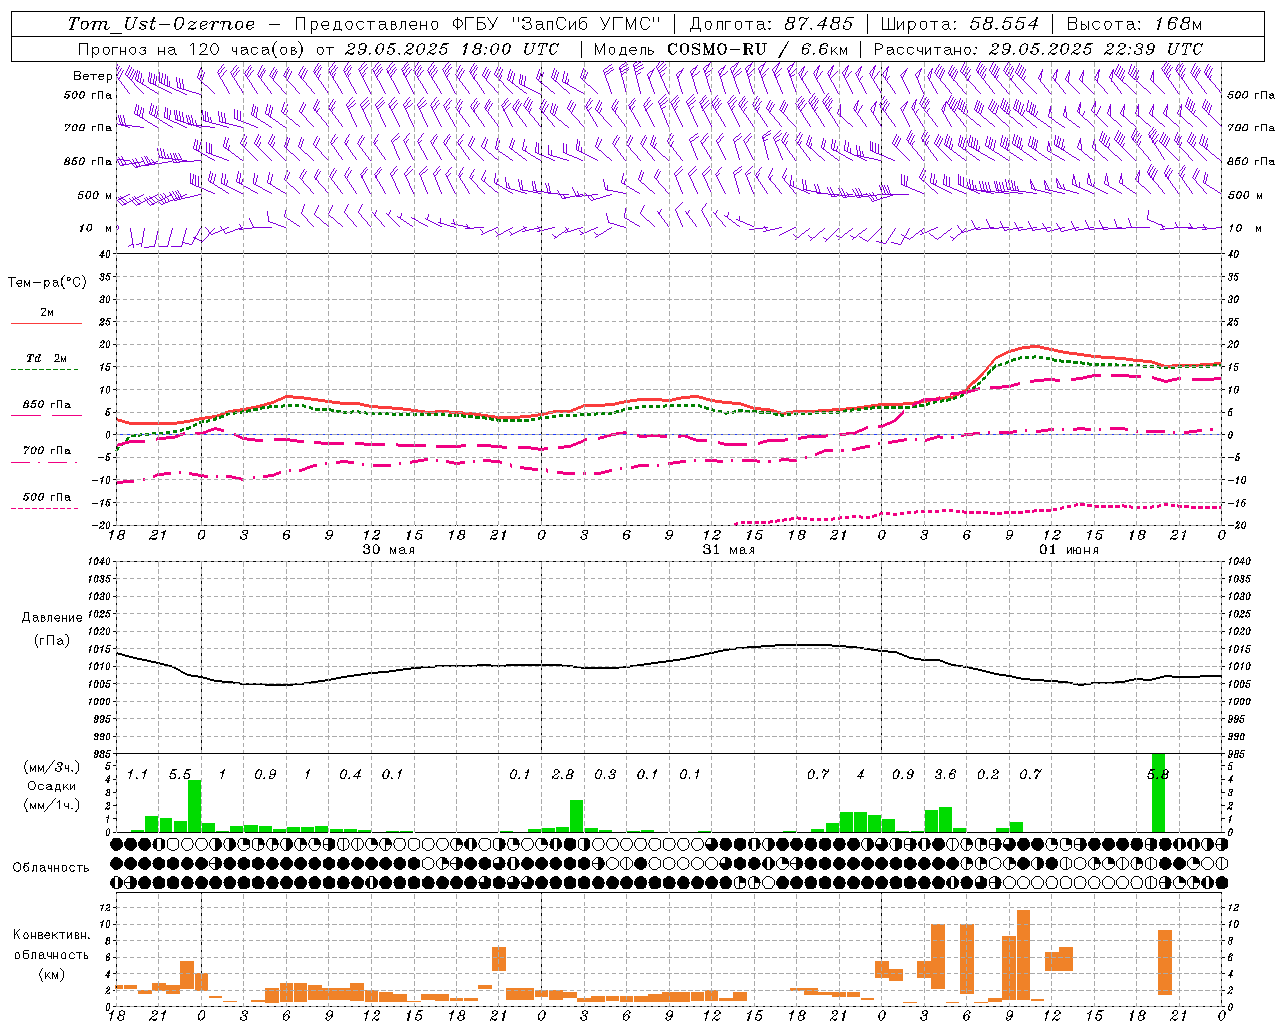The width and height of the screenshot is (1280, 1024).
Task: Click the "Ветер" wind panel label
Action: tap(92, 76)
